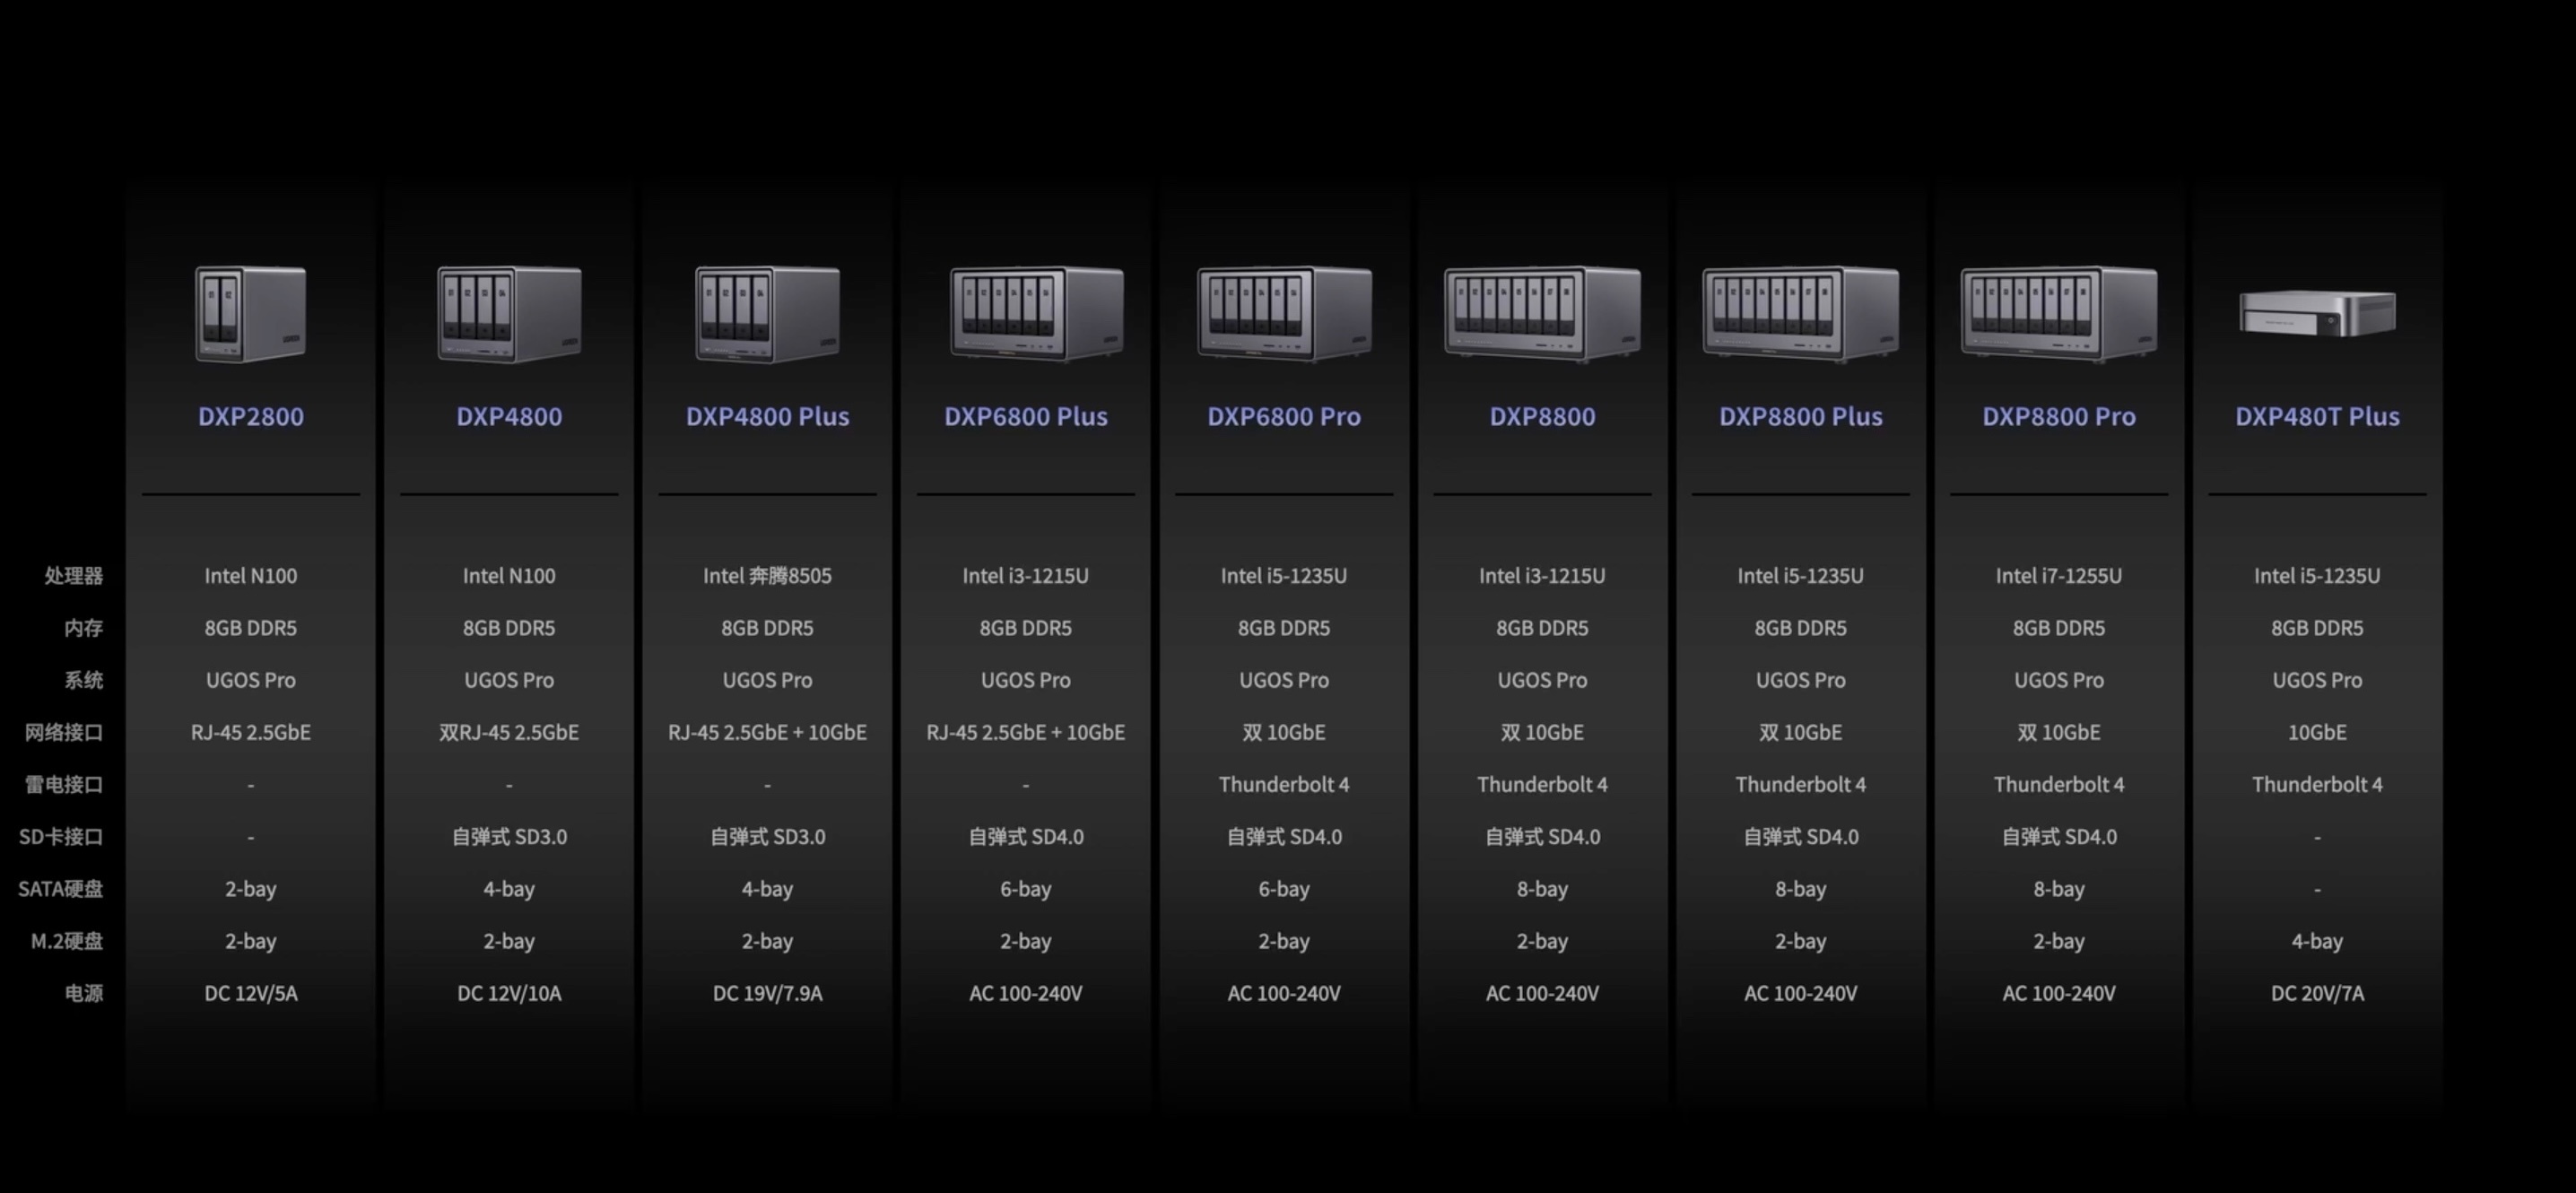Click 10GbE under DXP480T Plus
Screen dimensions: 2576x1193
(2317, 732)
